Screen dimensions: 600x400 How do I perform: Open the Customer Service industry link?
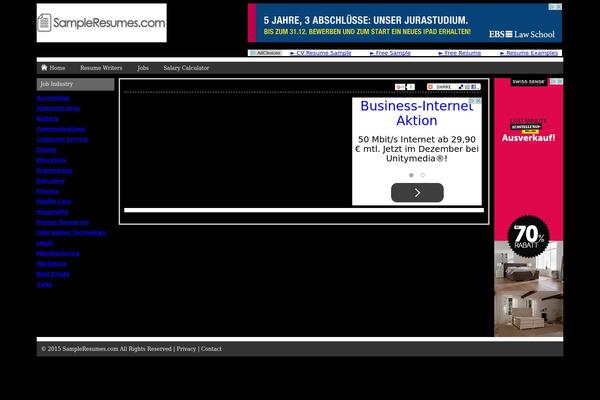[x=62, y=139]
